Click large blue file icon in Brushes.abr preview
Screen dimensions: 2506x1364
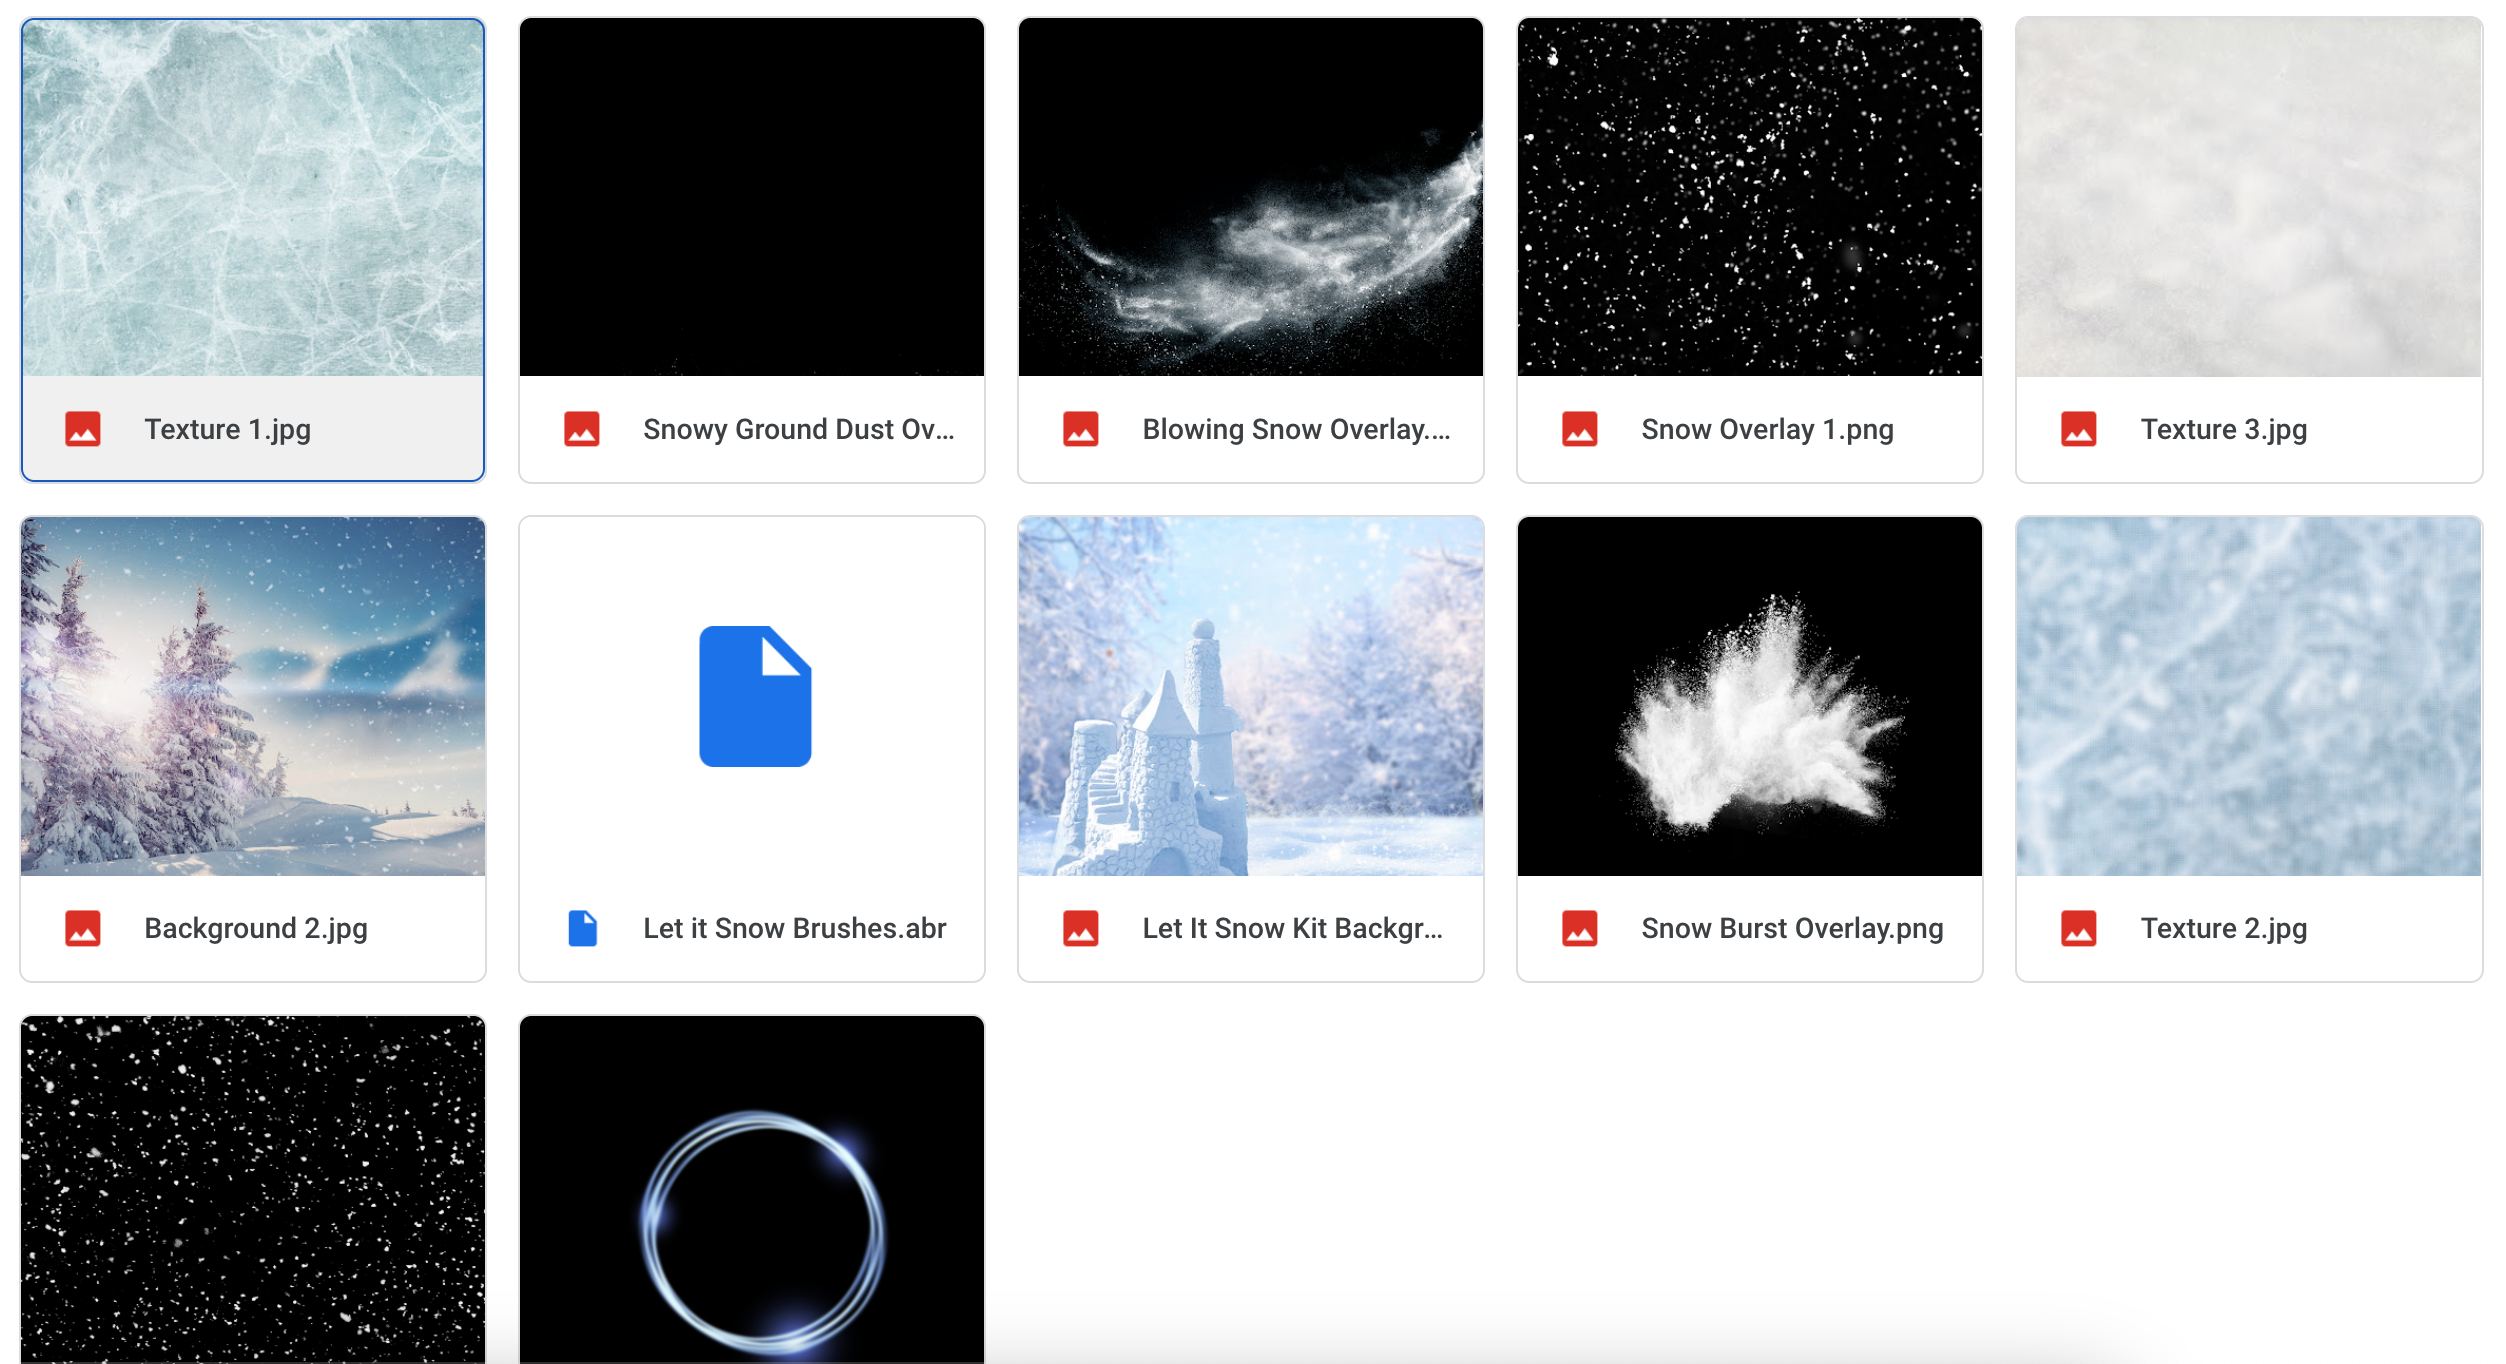pyautogui.click(x=755, y=696)
